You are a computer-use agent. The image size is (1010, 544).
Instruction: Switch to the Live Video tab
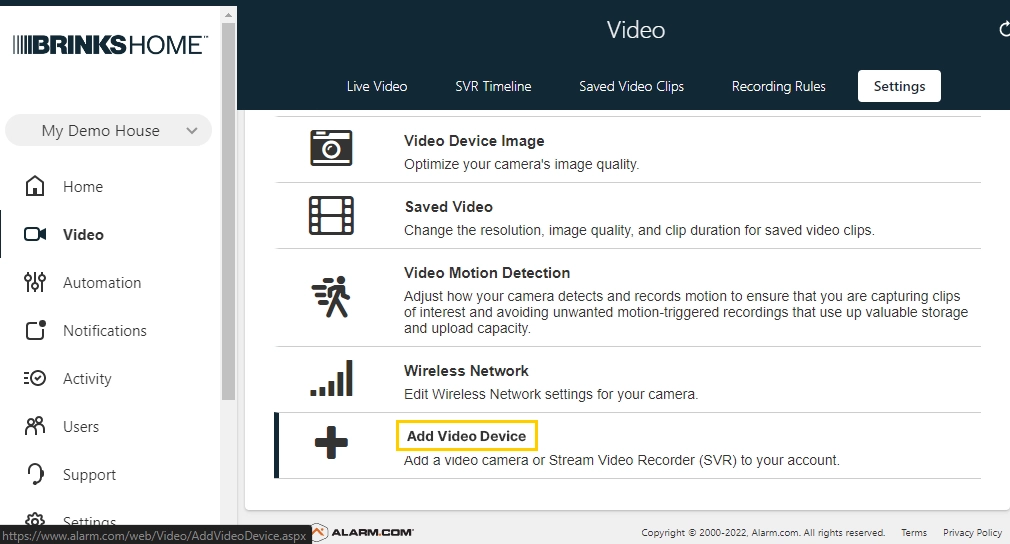[377, 86]
